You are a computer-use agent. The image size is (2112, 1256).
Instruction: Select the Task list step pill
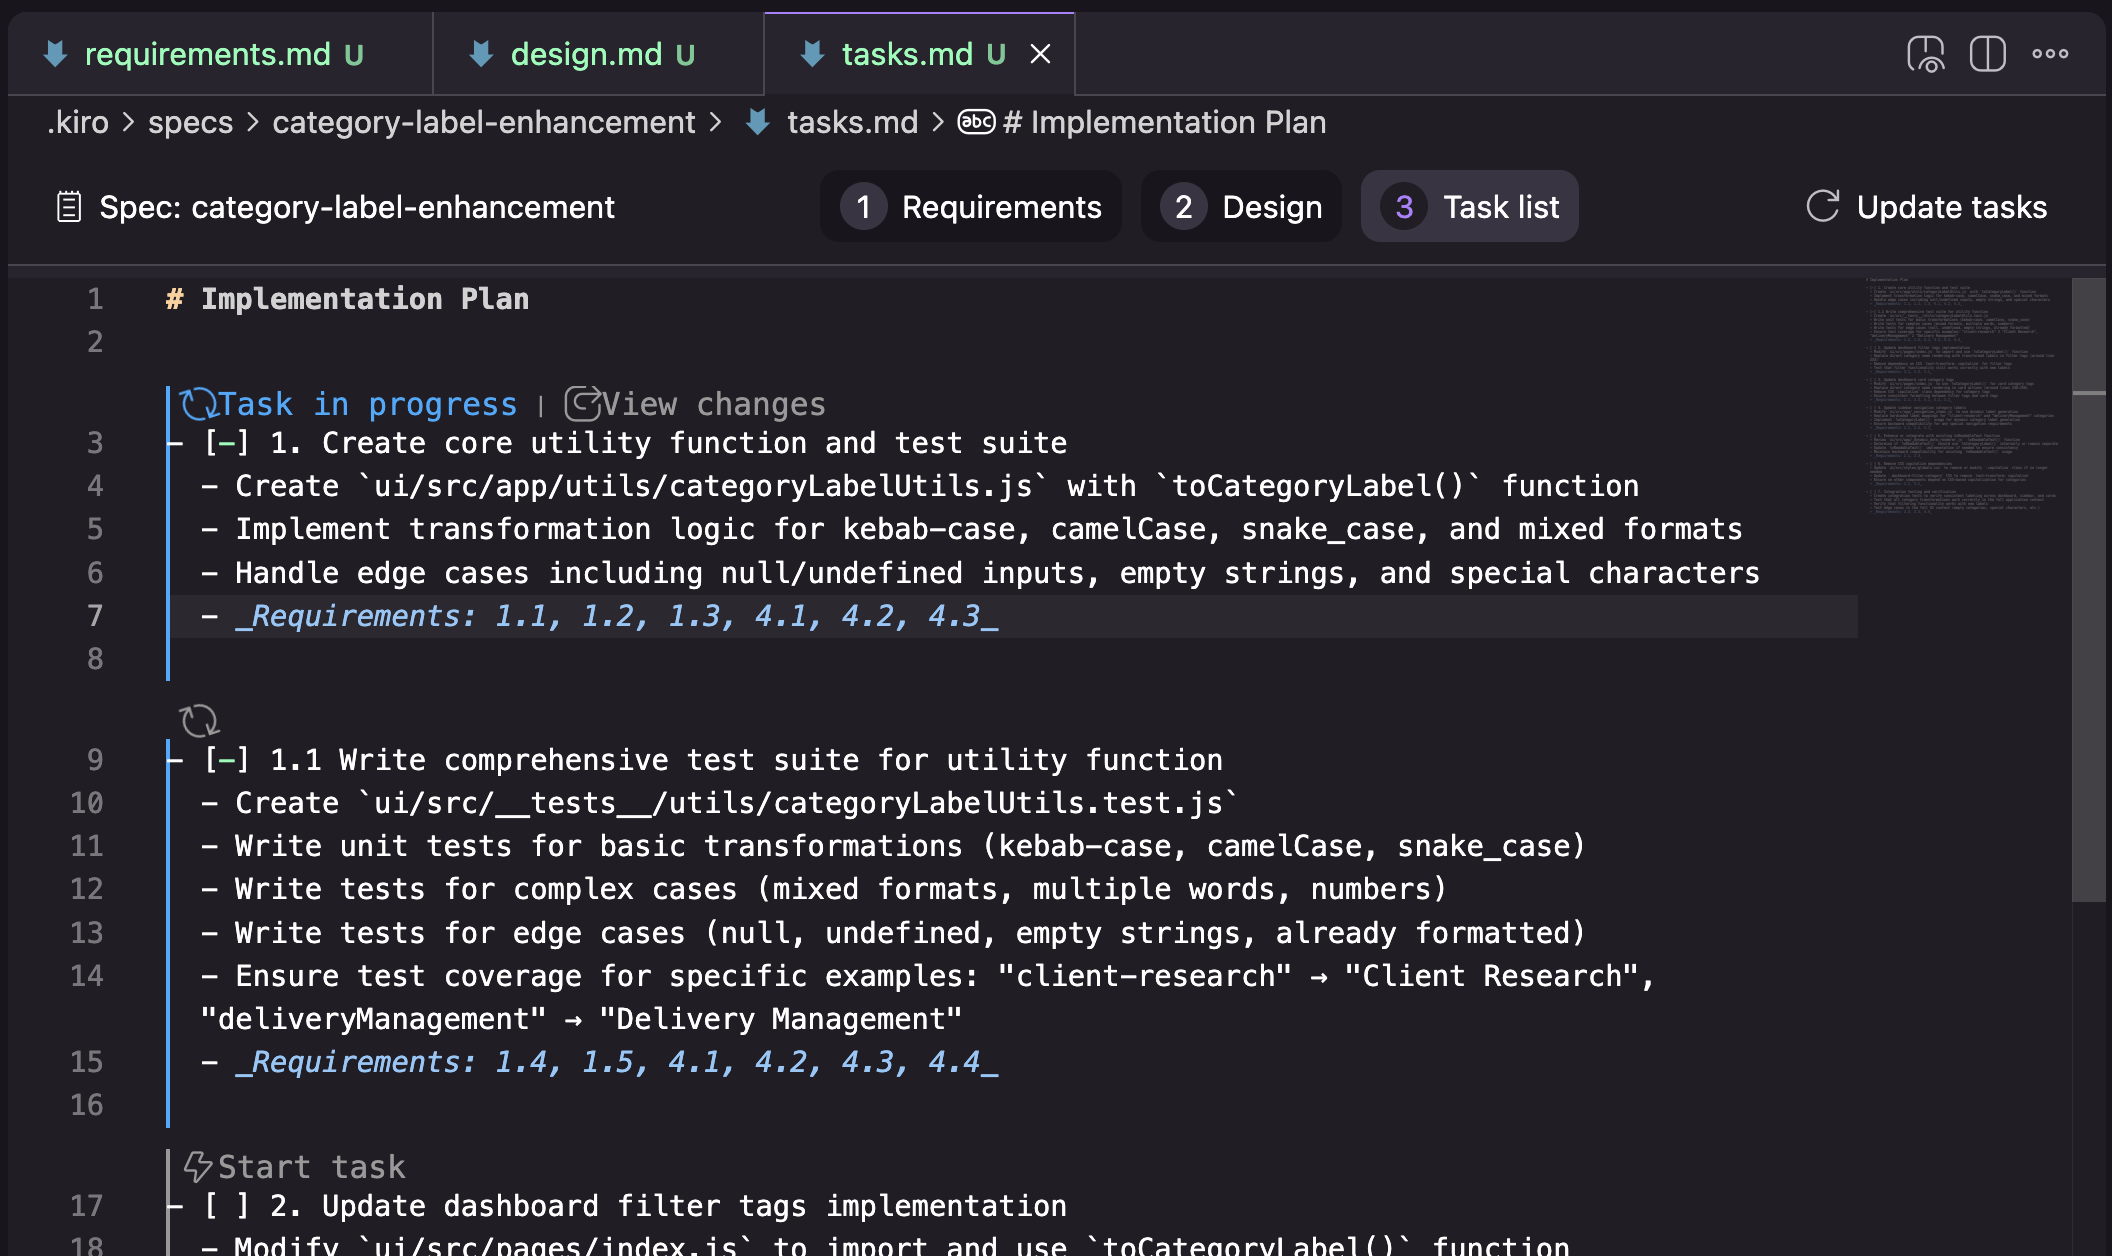pyautogui.click(x=1469, y=207)
